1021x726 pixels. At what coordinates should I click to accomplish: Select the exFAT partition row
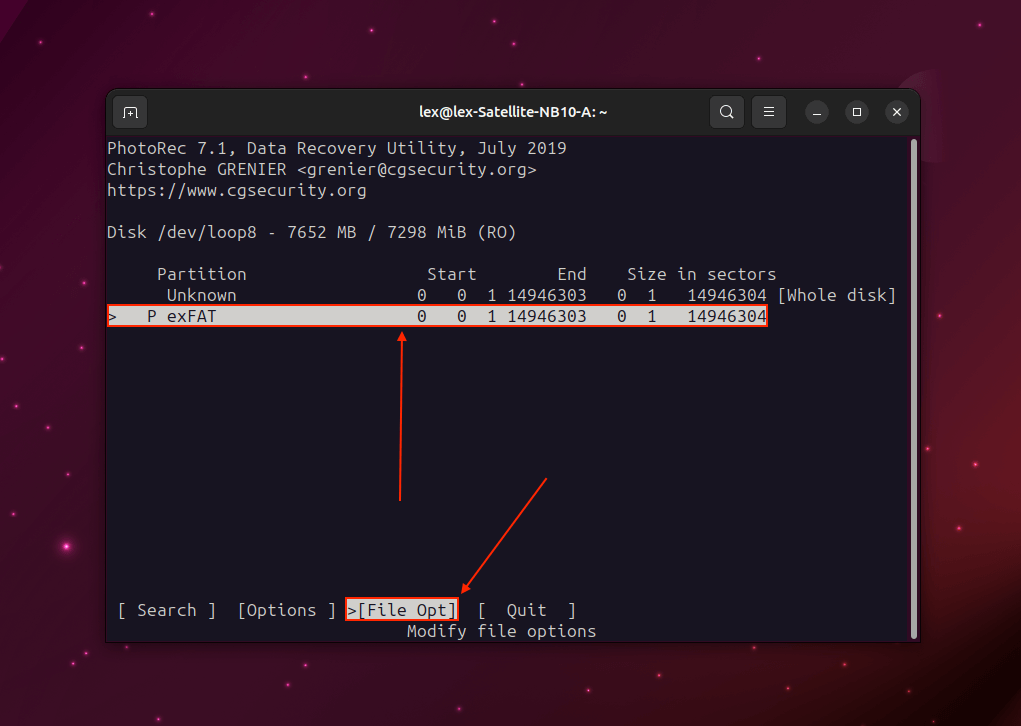pos(437,317)
